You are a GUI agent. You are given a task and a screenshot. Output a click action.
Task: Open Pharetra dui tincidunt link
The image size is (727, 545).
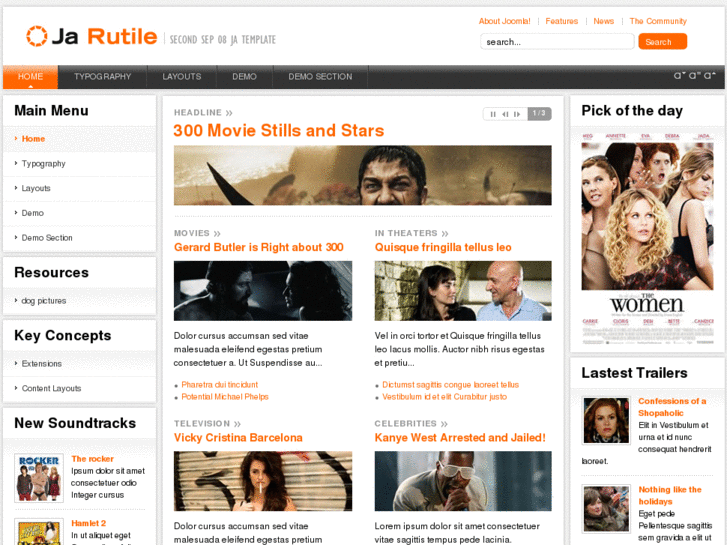click(x=219, y=385)
